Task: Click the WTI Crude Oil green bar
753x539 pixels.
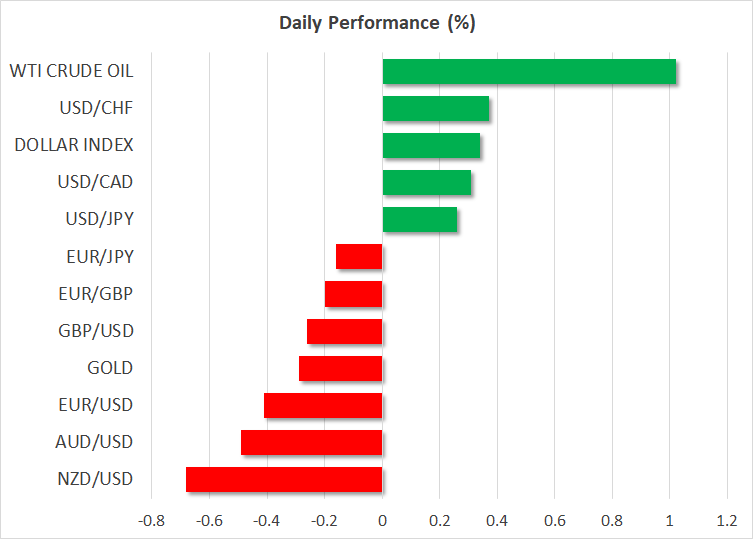Action: pos(529,72)
